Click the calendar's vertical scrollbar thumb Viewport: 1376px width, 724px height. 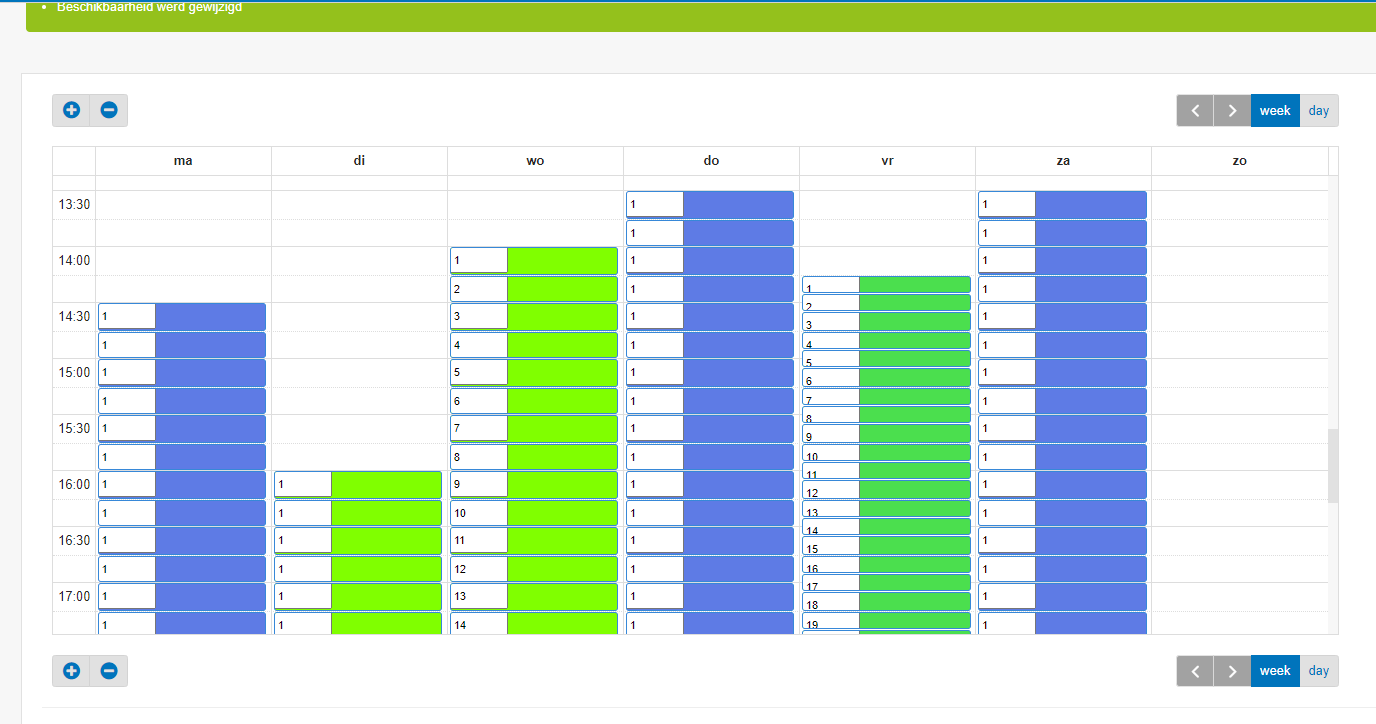click(x=1332, y=466)
